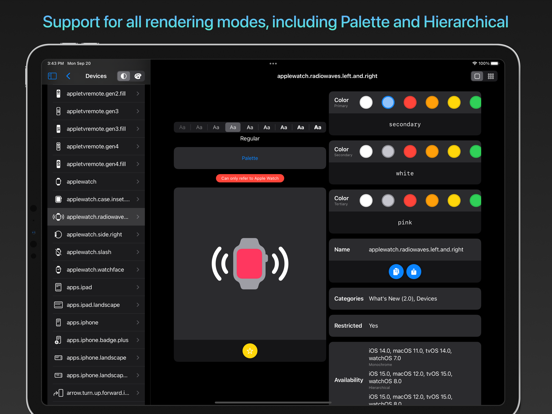
Task: Toggle the sidebar panel icon
Action: point(52,76)
